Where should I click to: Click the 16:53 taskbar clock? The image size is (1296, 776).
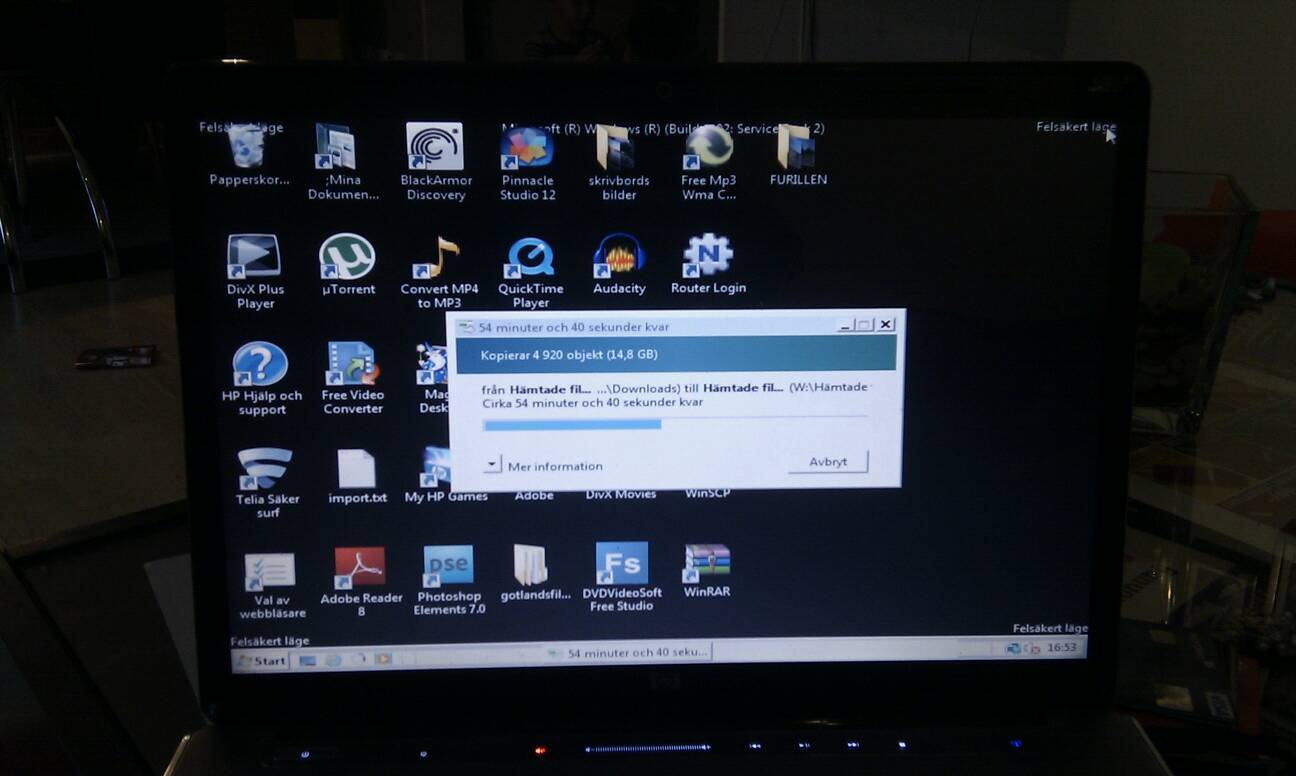point(1062,648)
